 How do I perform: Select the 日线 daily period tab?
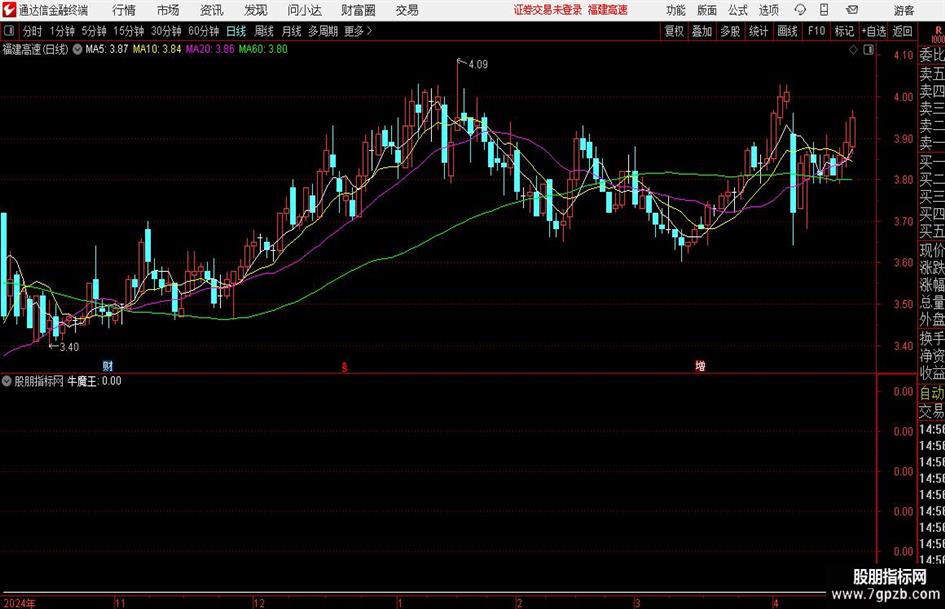coord(236,31)
